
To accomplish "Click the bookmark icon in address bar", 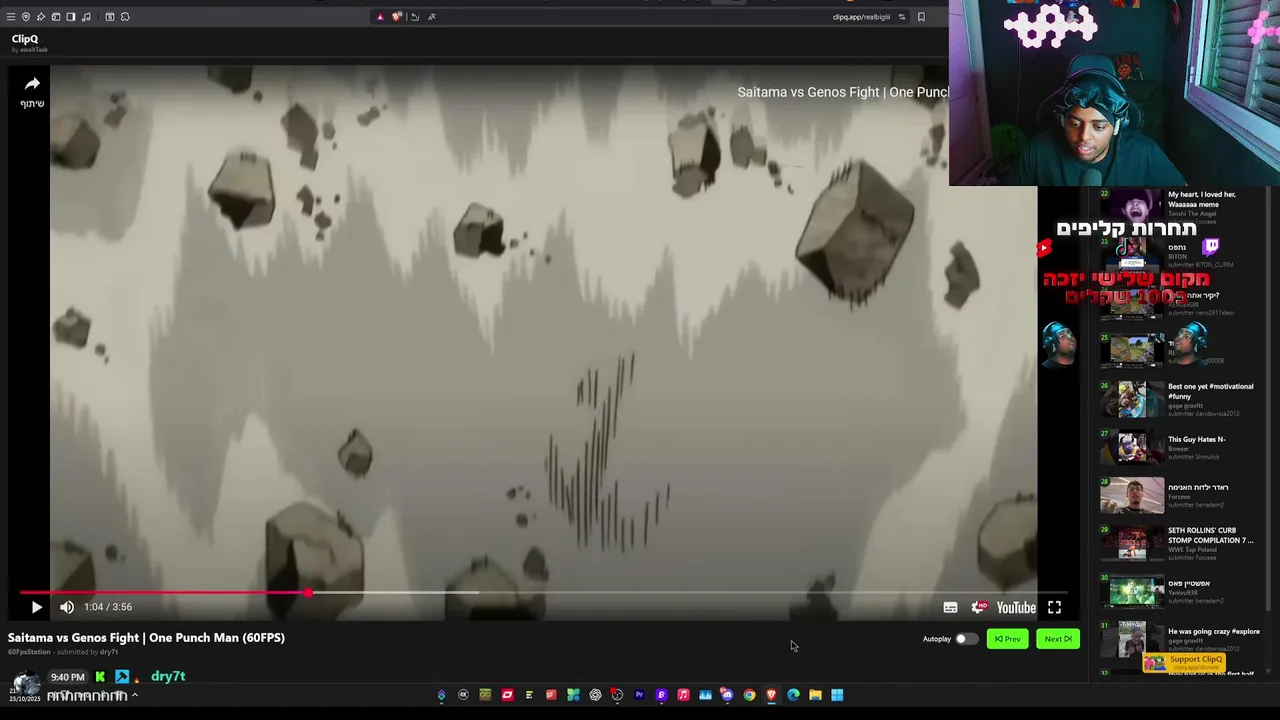I will tap(921, 17).
